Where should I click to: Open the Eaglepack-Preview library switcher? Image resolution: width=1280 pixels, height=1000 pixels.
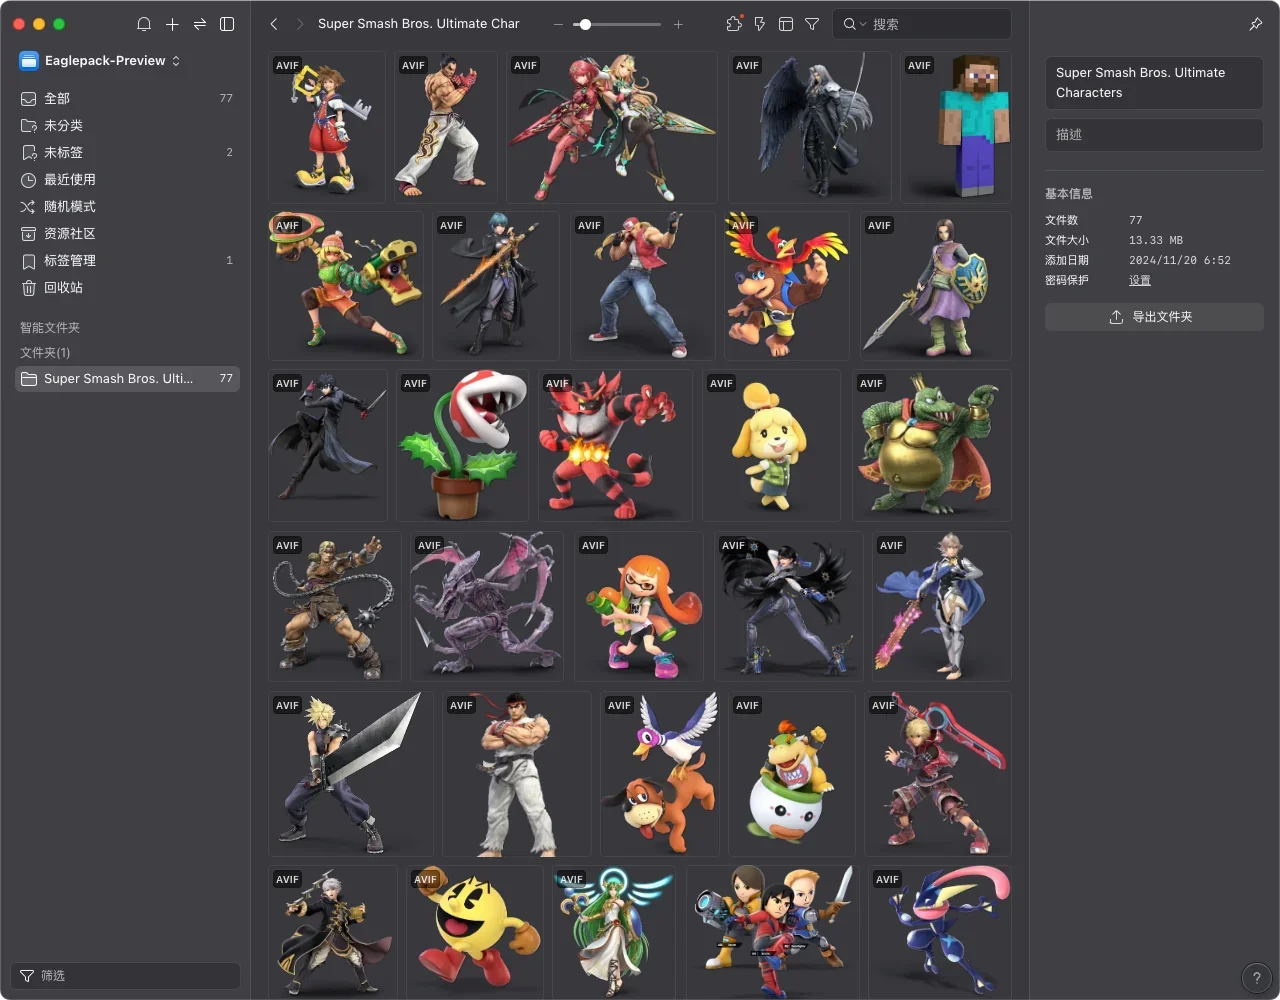100,61
